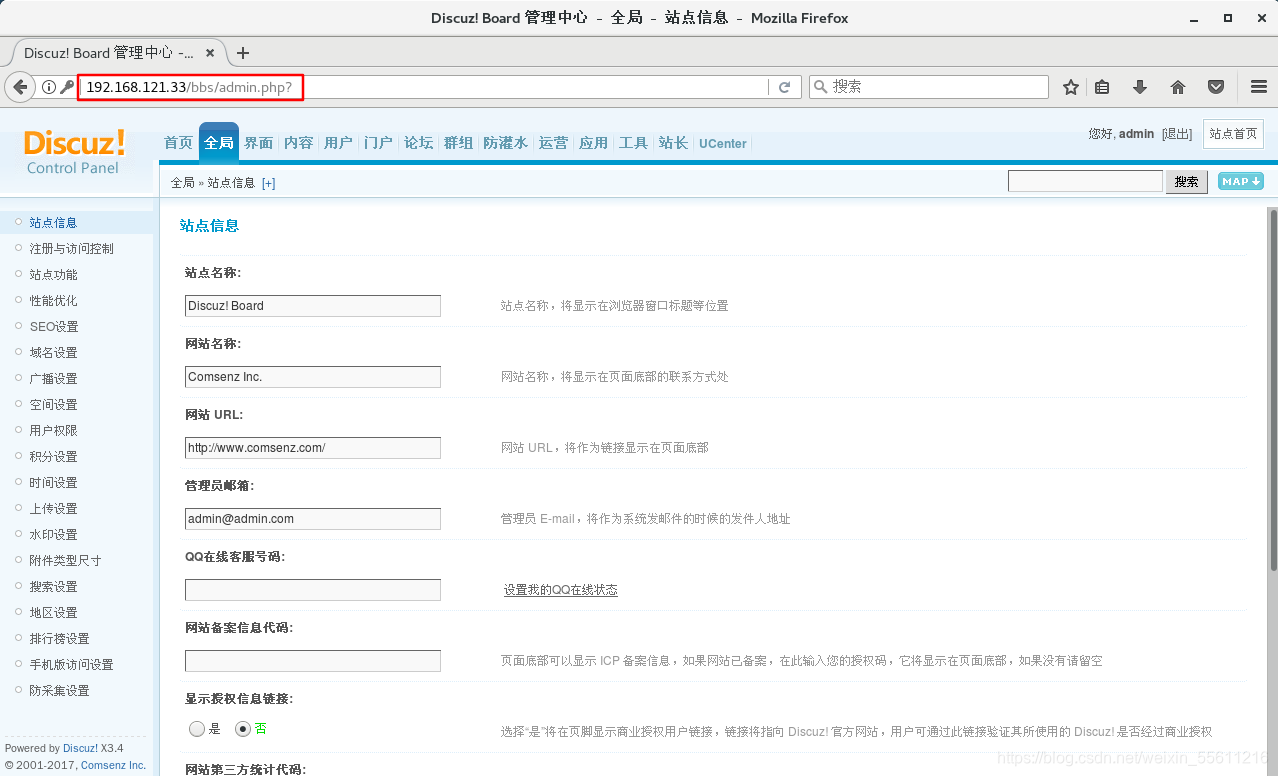Show bookmarks list icon in Firefox toolbar
The height and width of the screenshot is (776, 1278).
(x=1102, y=87)
